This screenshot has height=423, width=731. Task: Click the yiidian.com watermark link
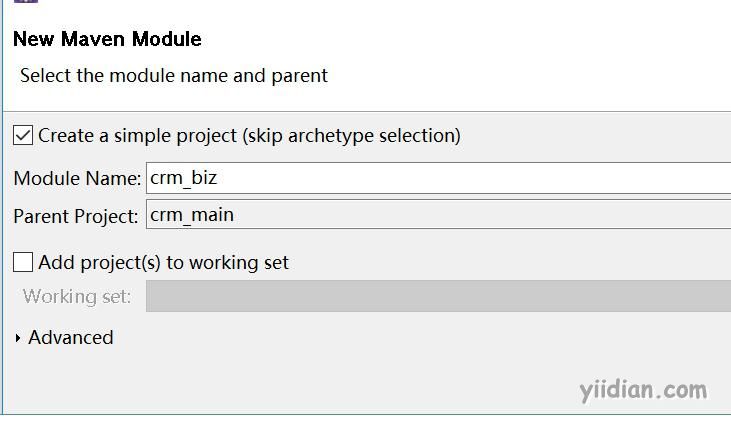pyautogui.click(x=643, y=390)
